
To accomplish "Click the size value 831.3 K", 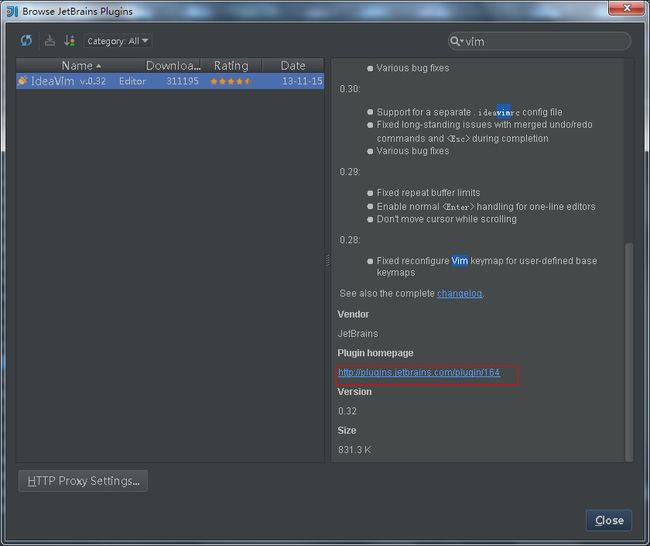I will tap(354, 449).
